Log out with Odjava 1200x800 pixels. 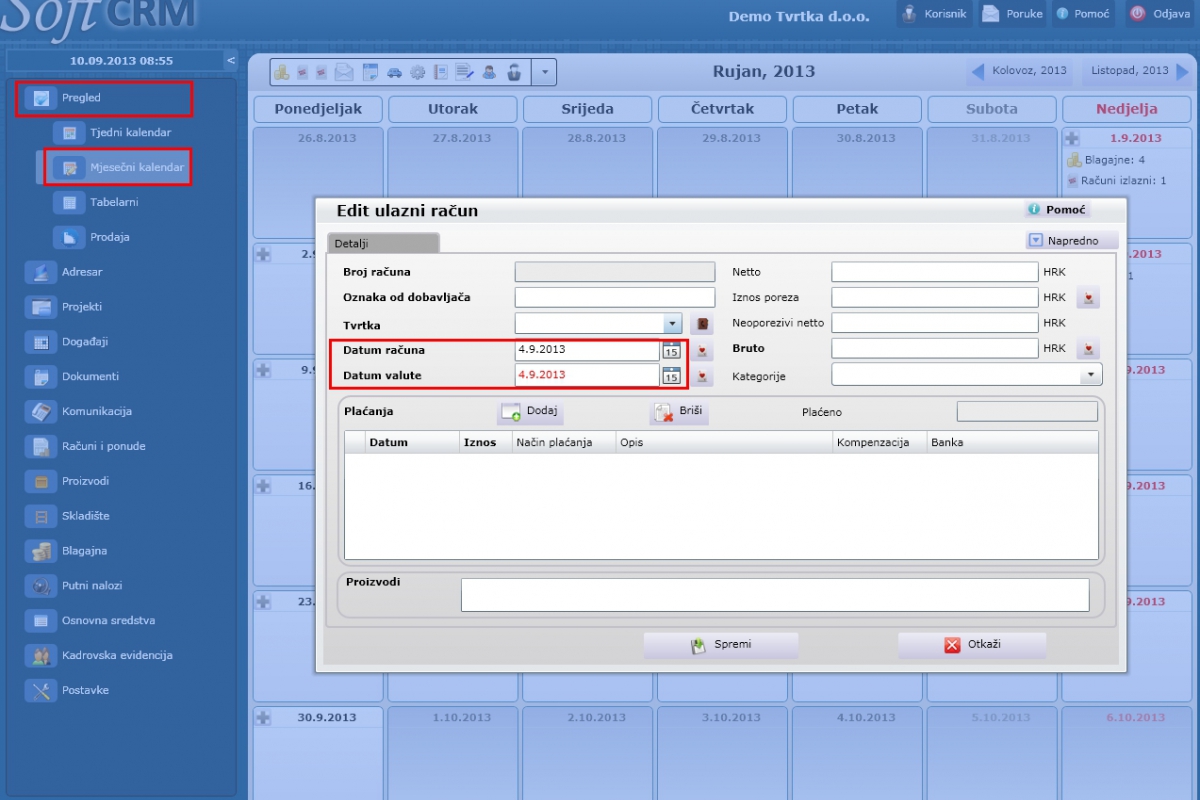[1160, 14]
